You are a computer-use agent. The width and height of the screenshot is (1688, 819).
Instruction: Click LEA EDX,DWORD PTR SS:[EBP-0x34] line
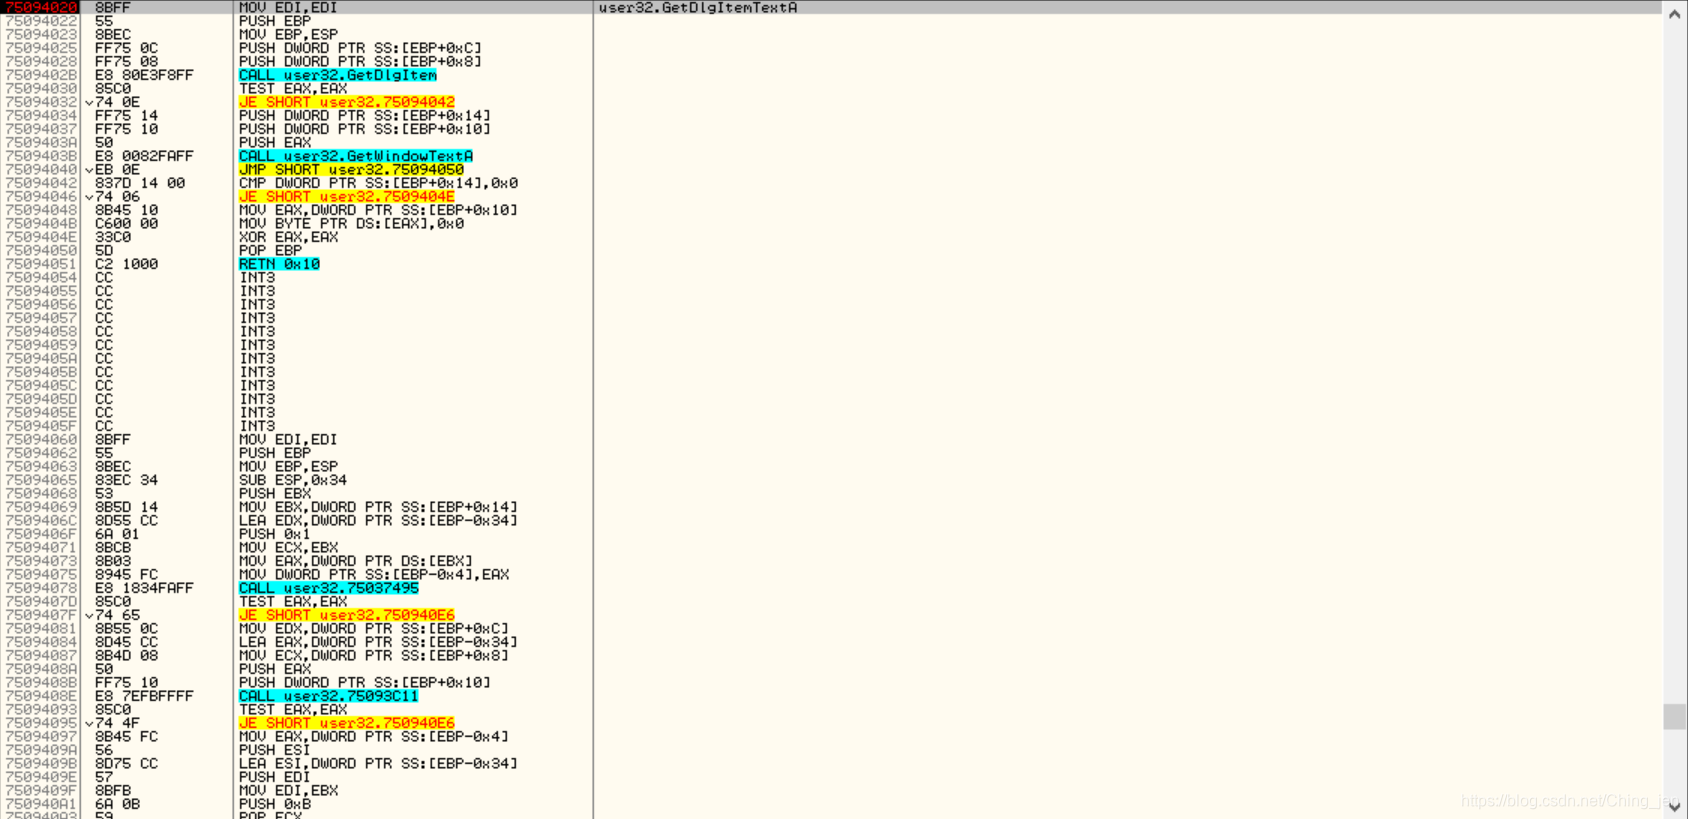coord(378,521)
